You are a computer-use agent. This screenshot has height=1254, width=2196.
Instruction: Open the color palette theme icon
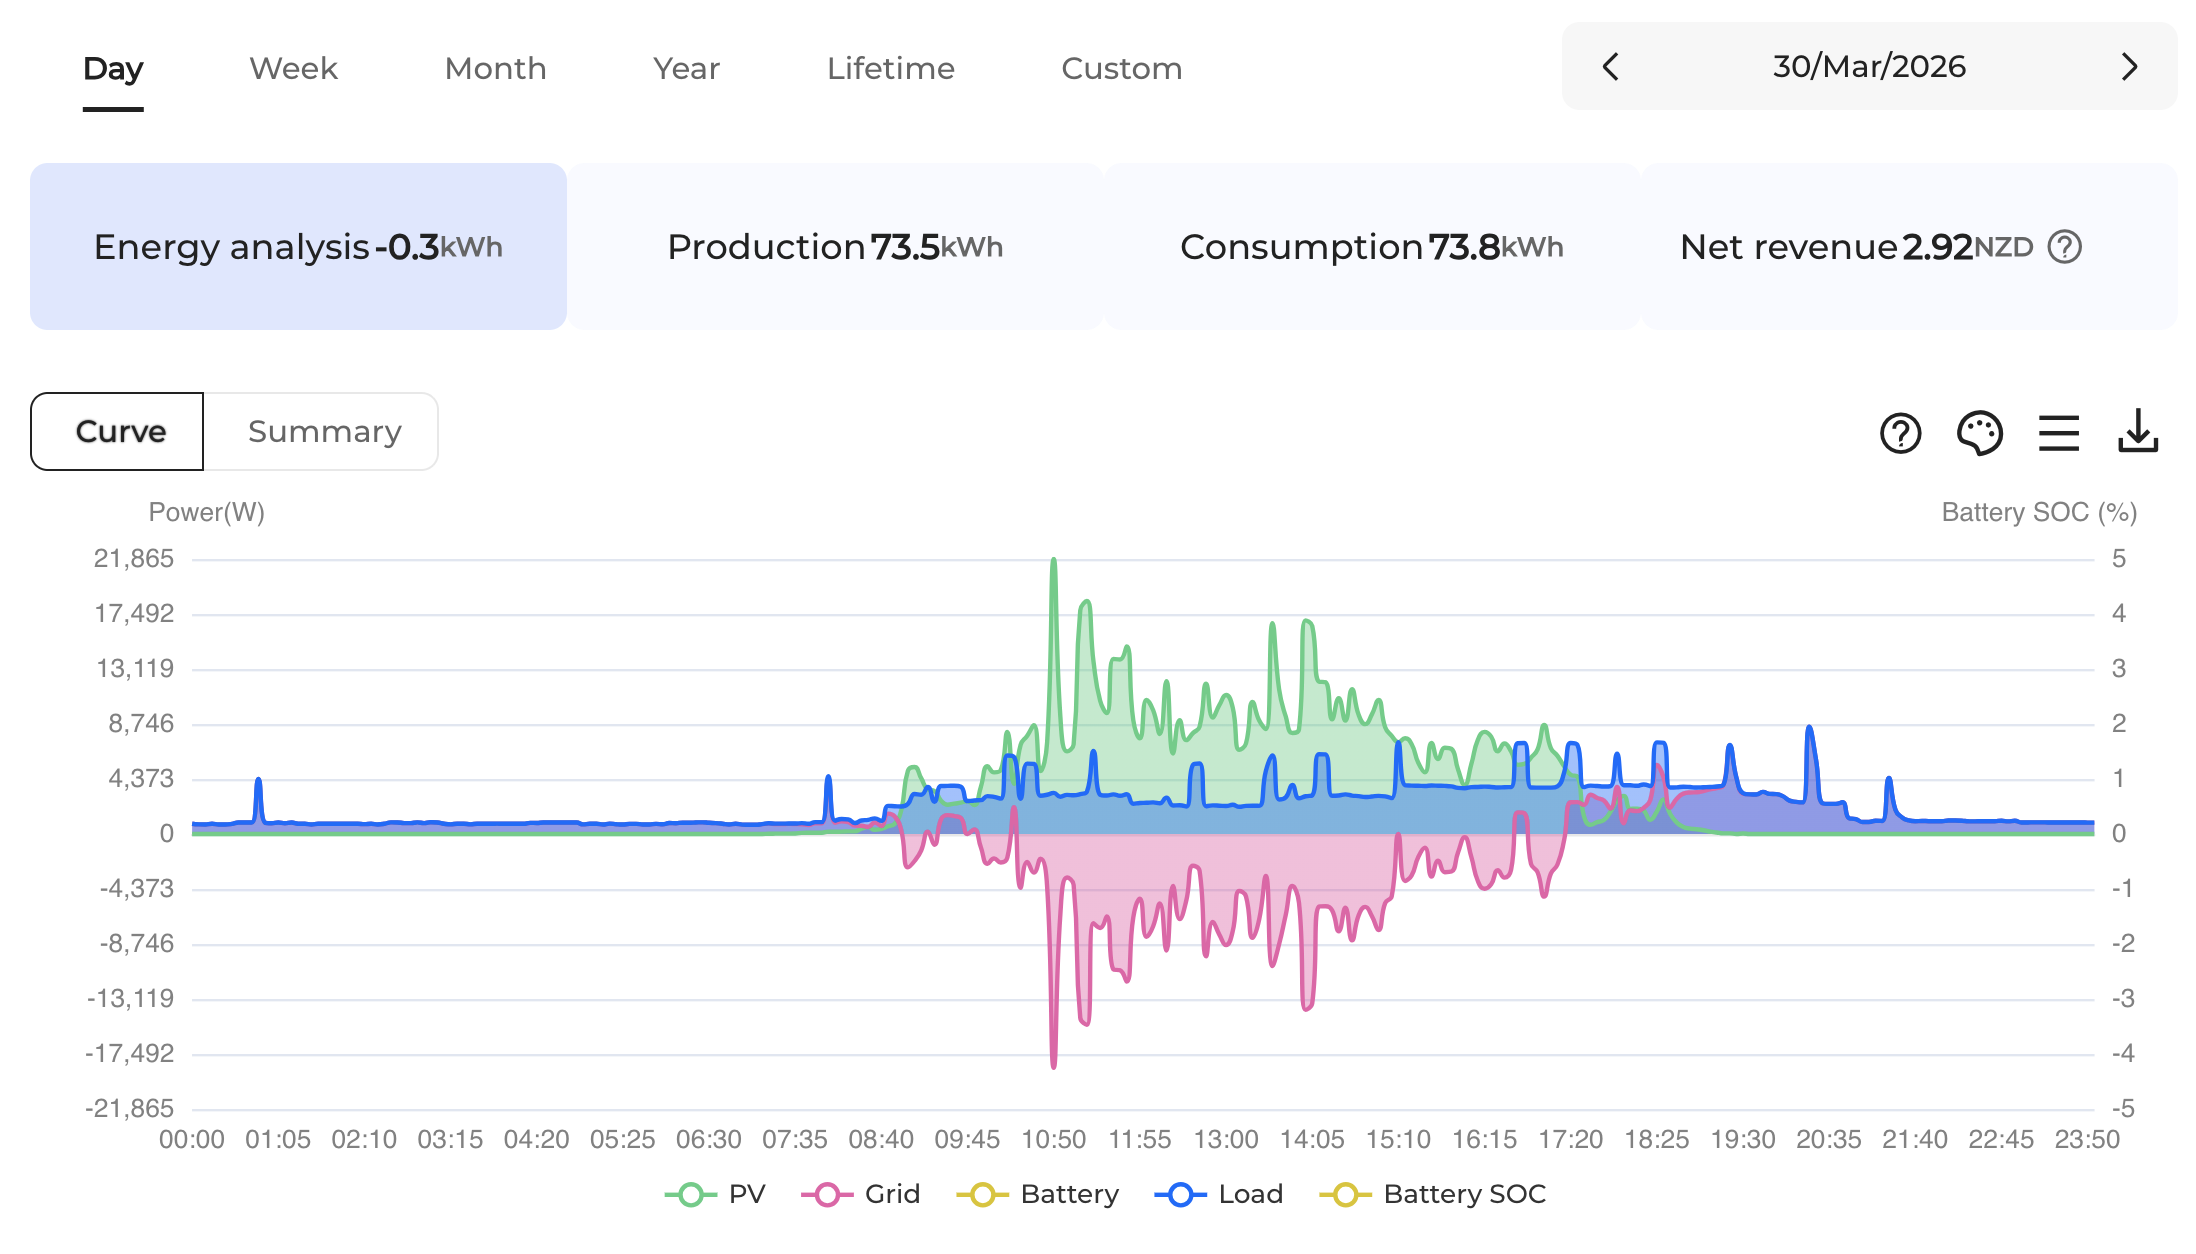[x=1979, y=433]
